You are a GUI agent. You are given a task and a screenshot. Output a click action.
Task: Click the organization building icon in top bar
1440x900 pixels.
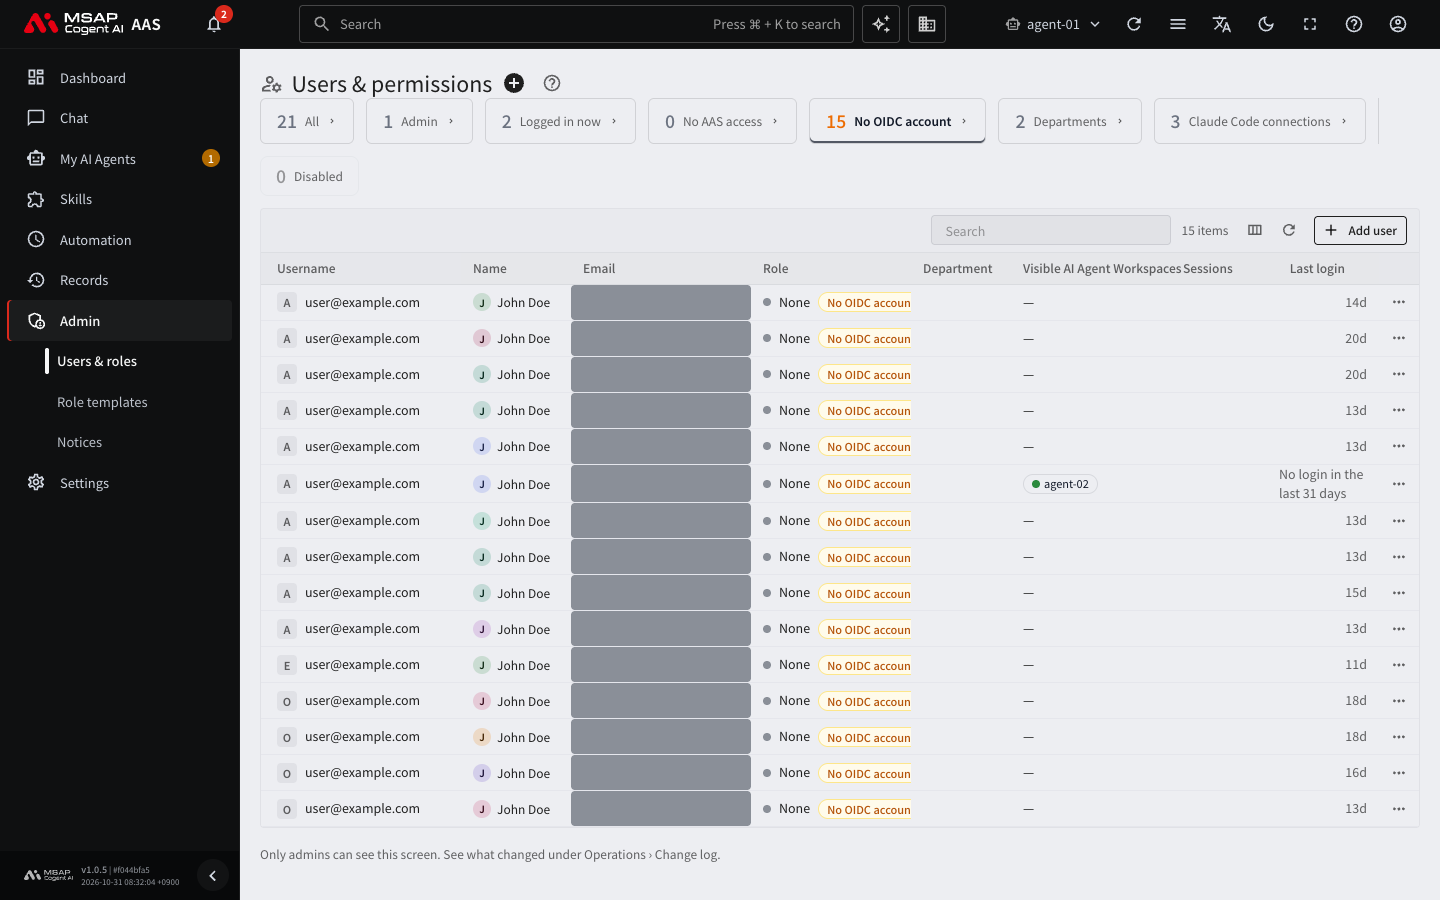pyautogui.click(x=927, y=24)
